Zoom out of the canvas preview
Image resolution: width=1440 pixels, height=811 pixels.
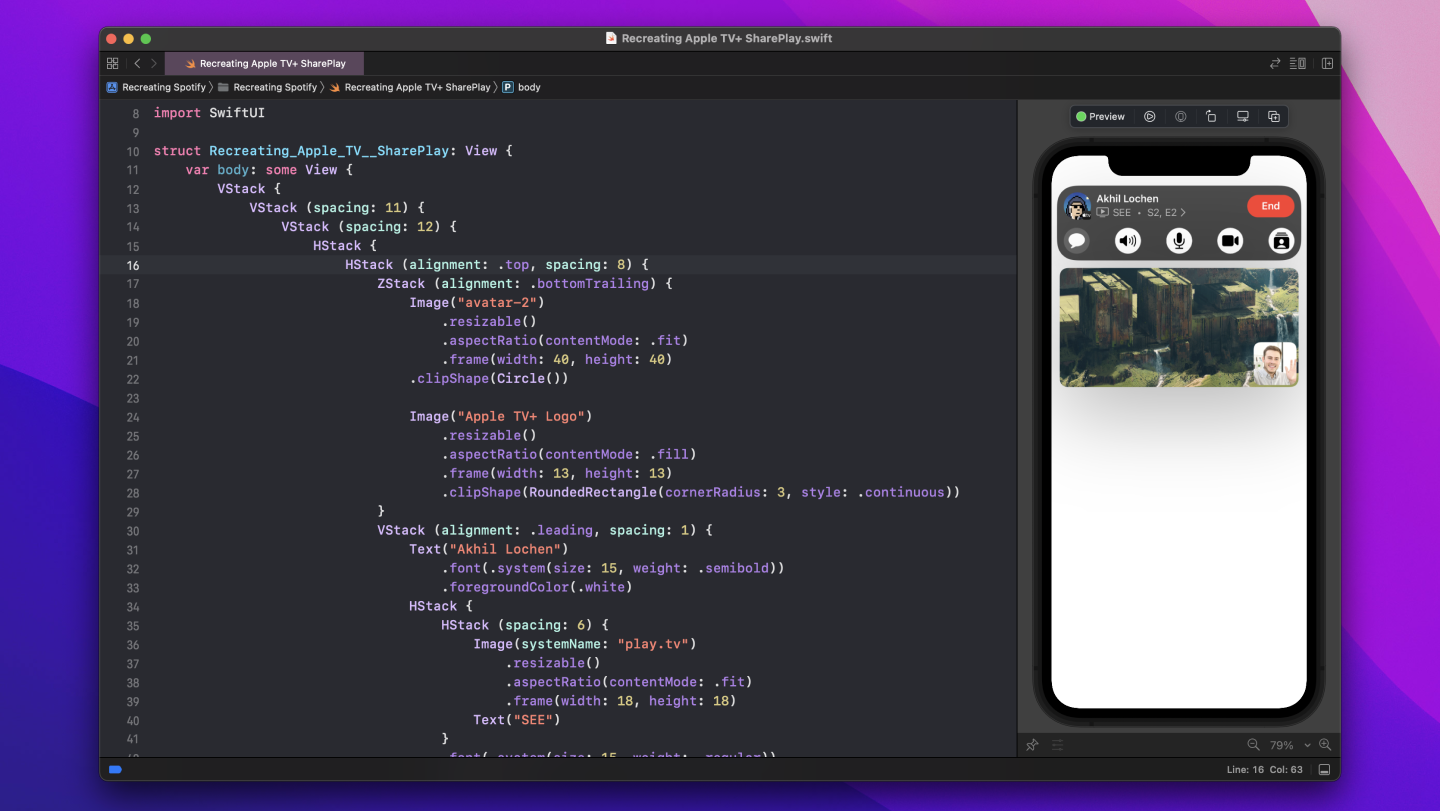tap(1253, 745)
